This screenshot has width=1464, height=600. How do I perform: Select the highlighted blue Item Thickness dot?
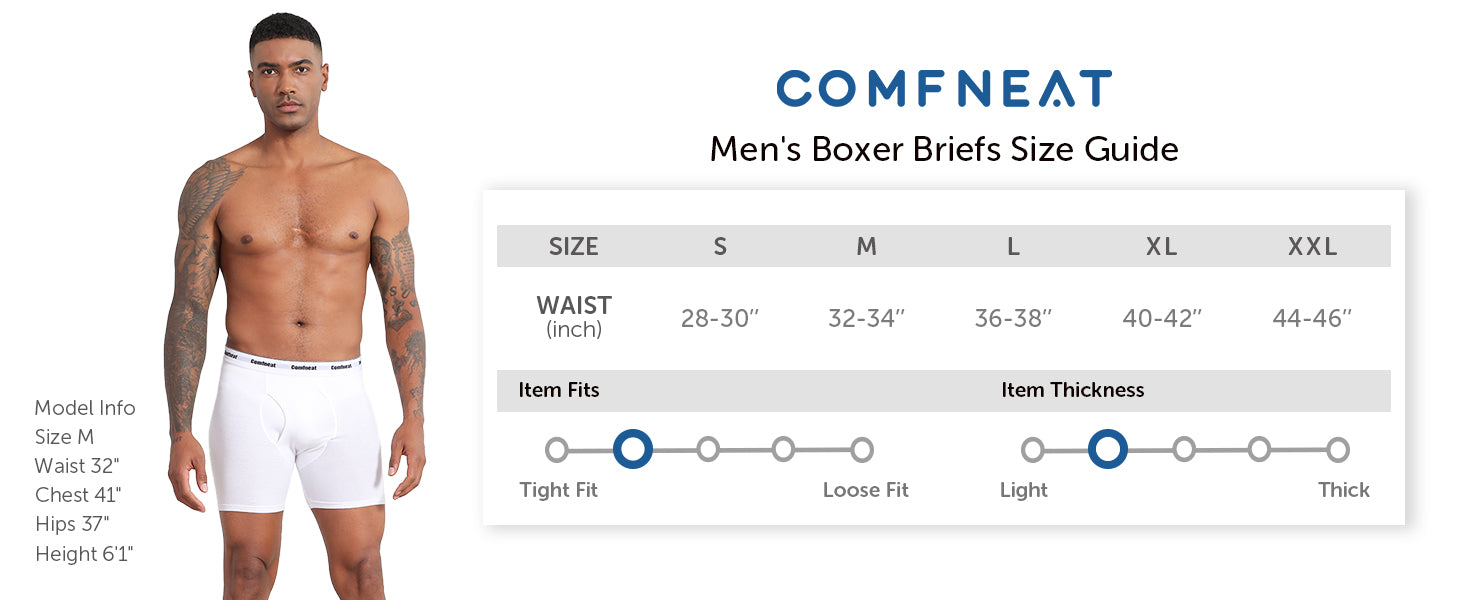click(x=1107, y=450)
